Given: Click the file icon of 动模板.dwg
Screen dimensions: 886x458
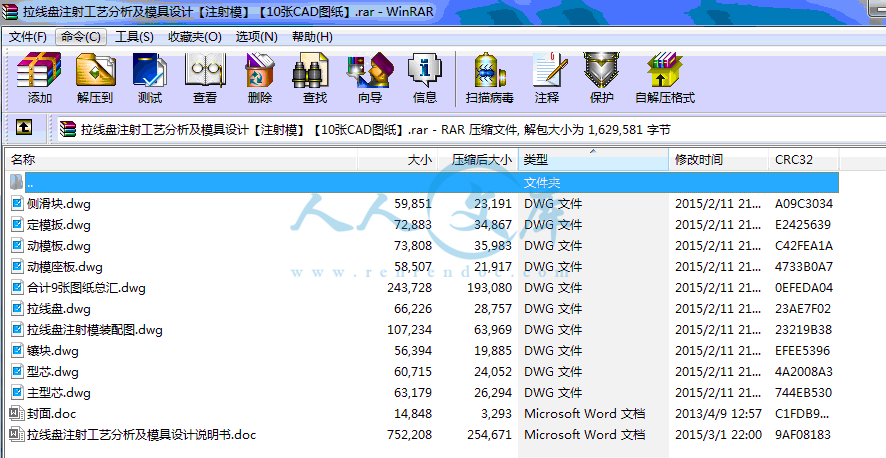Looking at the screenshot, I should tap(18, 246).
